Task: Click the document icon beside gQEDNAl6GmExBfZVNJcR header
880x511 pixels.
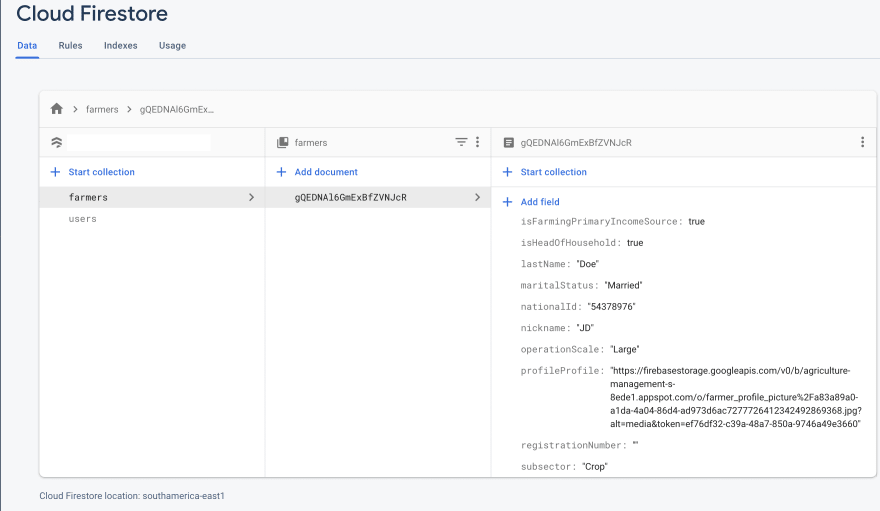Action: 508,142
